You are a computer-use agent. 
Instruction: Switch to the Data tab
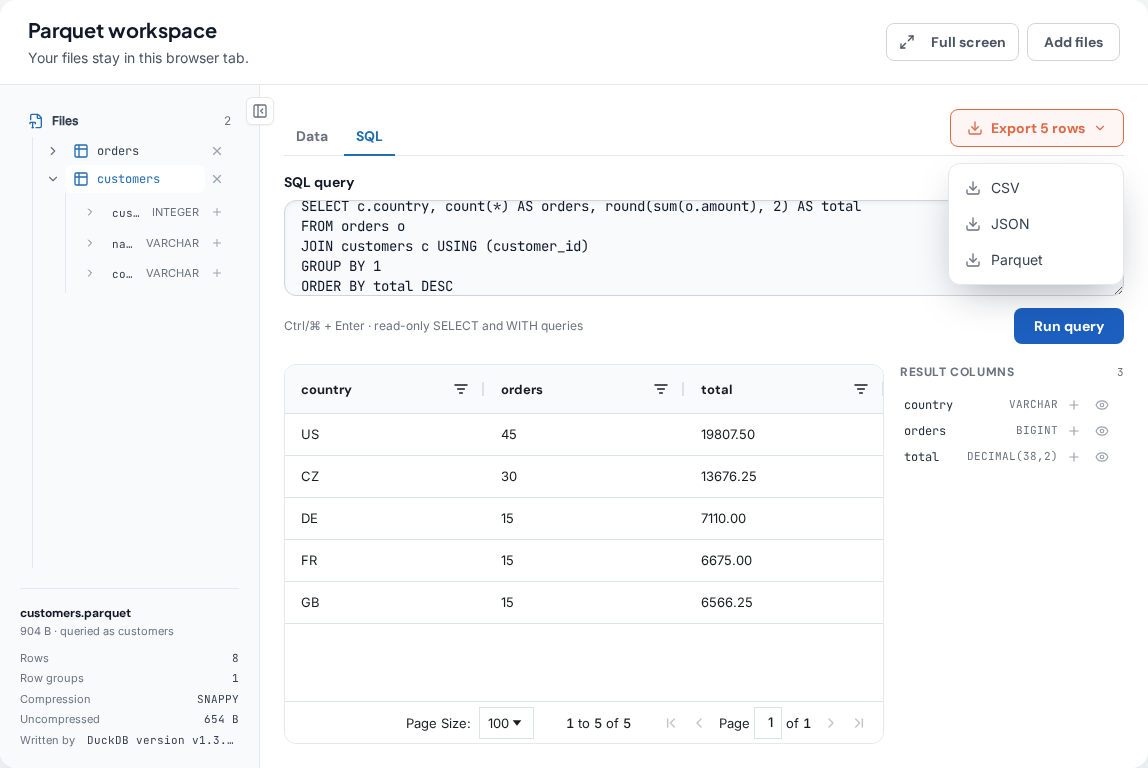coord(312,136)
